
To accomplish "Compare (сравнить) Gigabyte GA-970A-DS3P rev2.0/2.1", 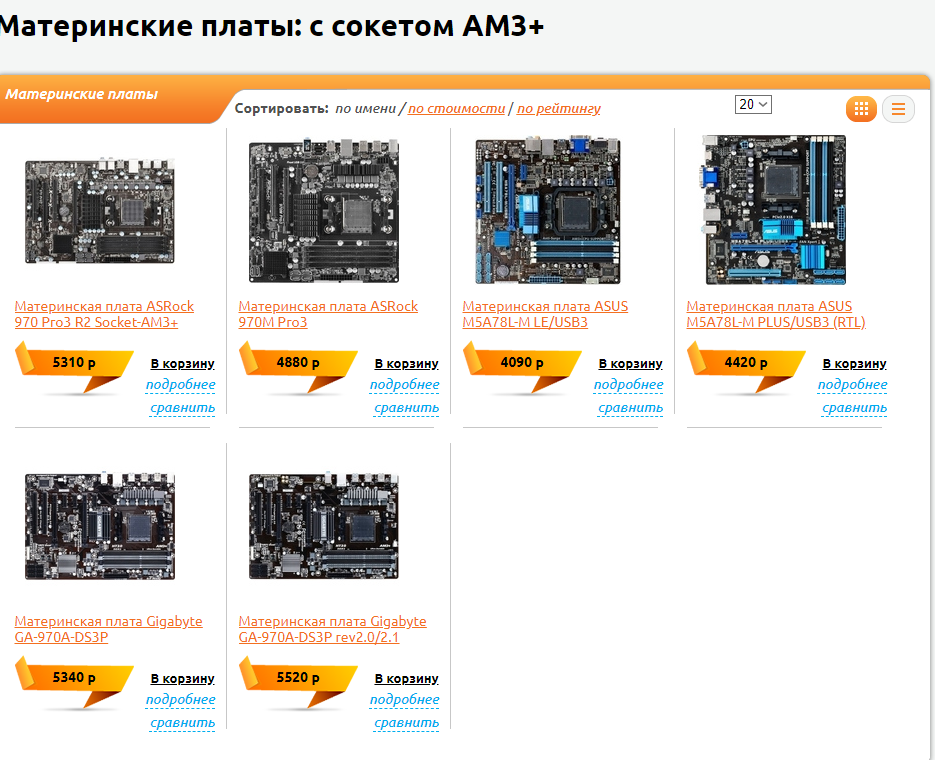I will (x=407, y=723).
